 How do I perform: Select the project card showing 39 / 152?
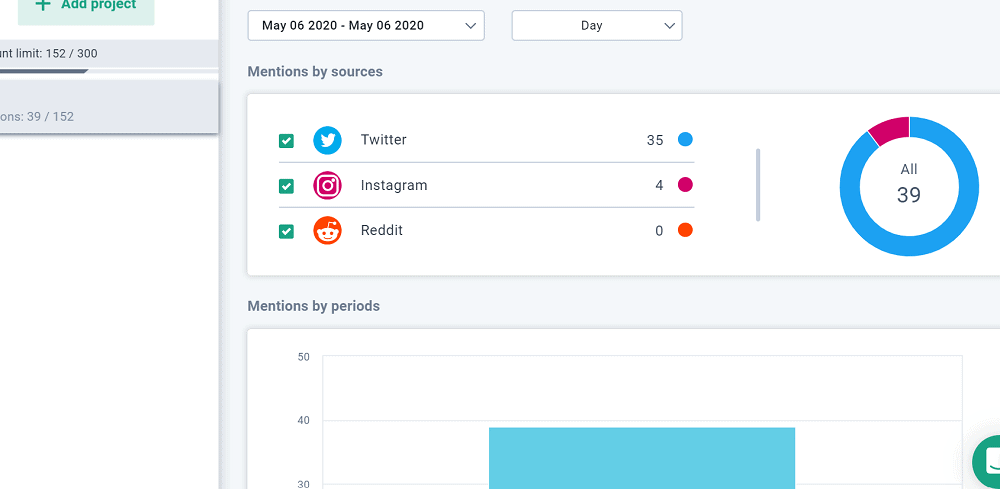pos(109,106)
